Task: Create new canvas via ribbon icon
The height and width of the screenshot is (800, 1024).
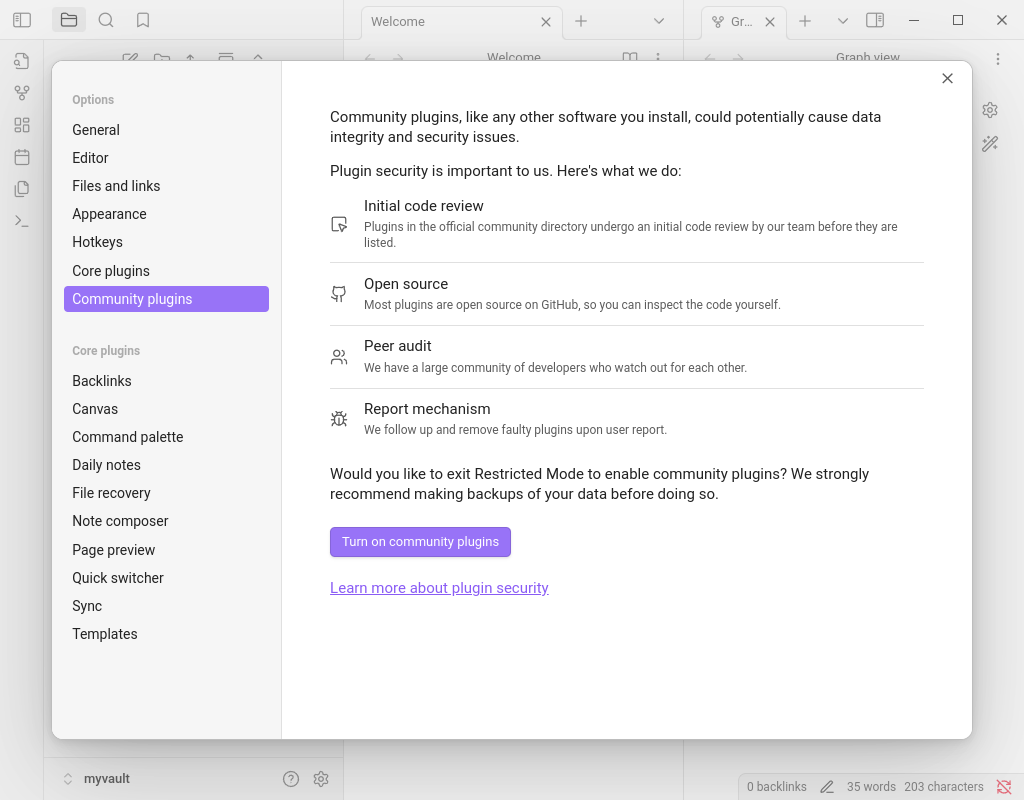Action: (22, 125)
